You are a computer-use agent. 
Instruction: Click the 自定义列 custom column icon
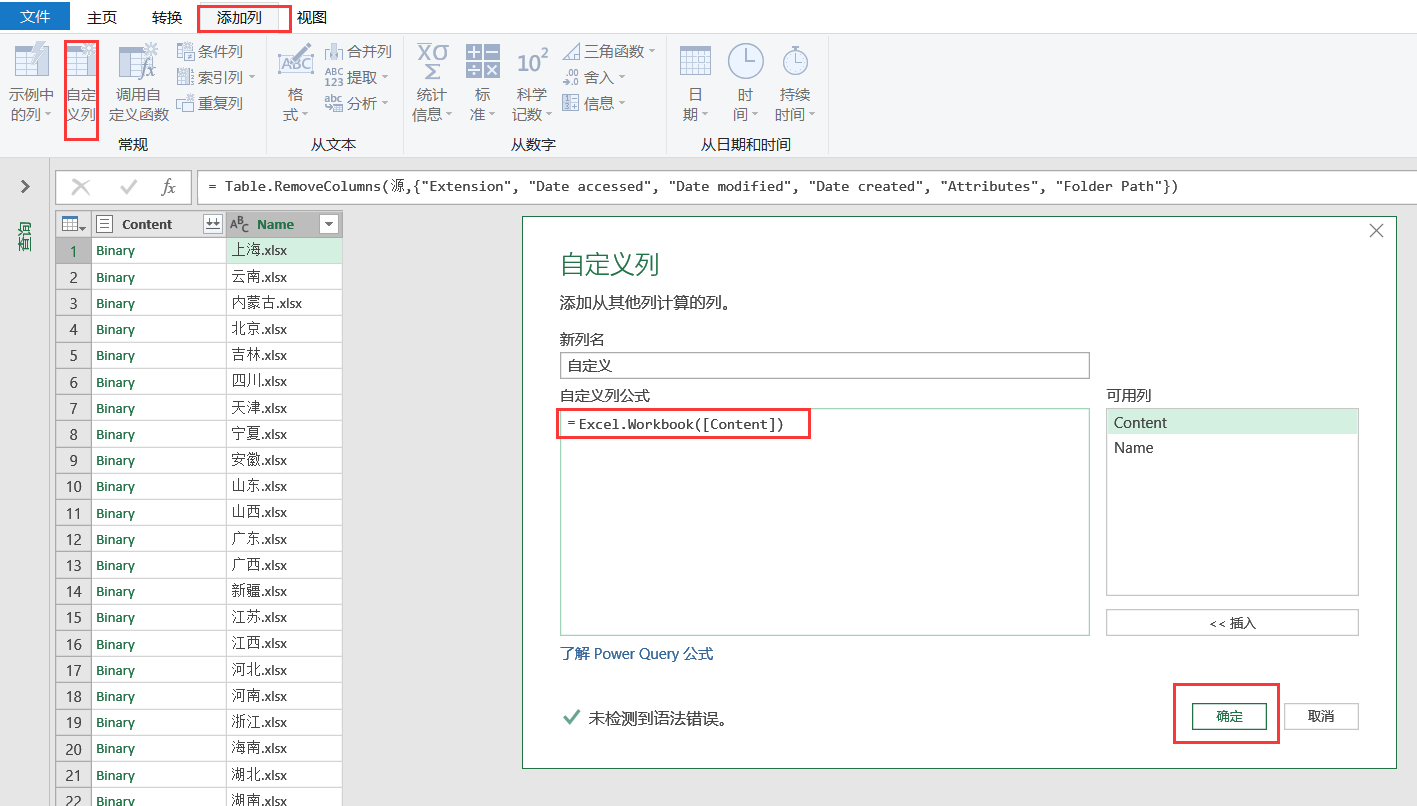[81, 83]
